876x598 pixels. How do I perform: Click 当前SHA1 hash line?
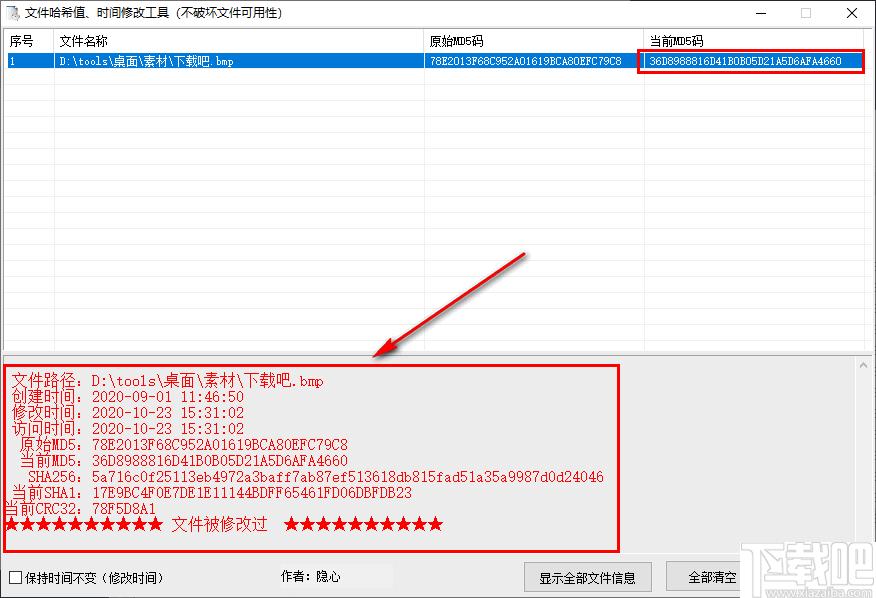212,493
